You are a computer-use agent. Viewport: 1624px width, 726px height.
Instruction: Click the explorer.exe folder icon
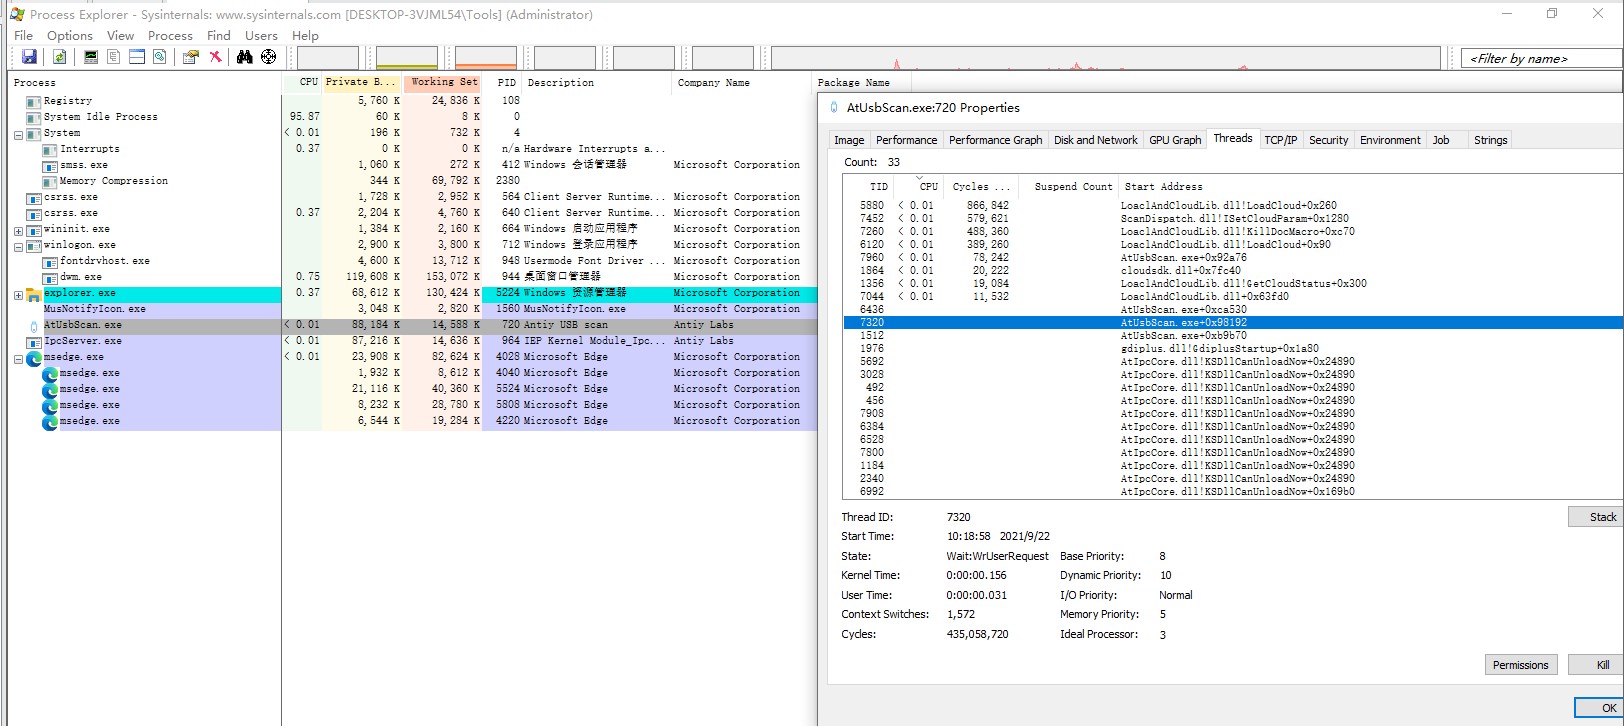(34, 294)
